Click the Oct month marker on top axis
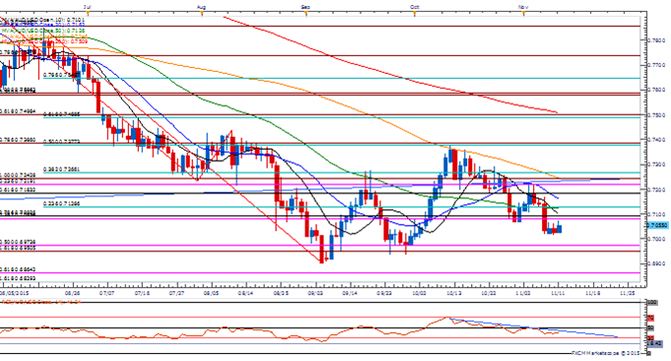Image resolution: width=671 pixels, height=361 pixels. [414, 7]
